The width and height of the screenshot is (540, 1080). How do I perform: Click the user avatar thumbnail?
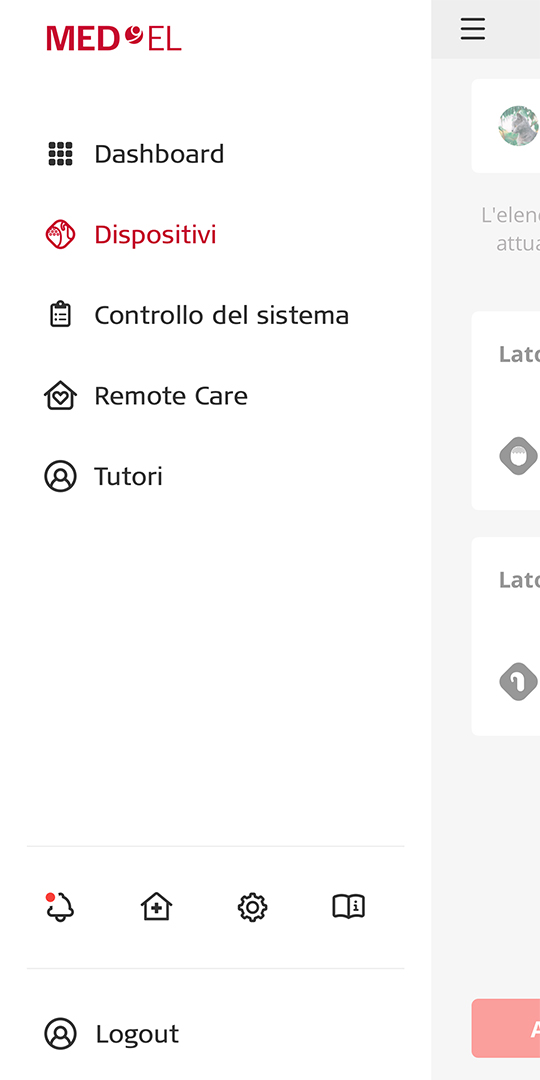click(x=518, y=125)
